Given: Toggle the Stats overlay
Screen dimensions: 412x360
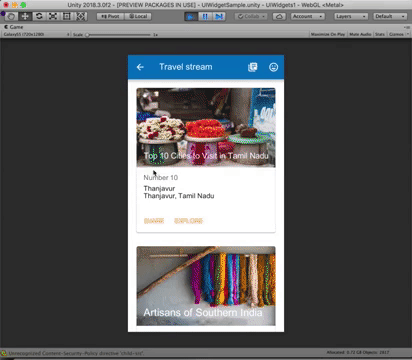Looking at the screenshot, I should click(x=380, y=34).
